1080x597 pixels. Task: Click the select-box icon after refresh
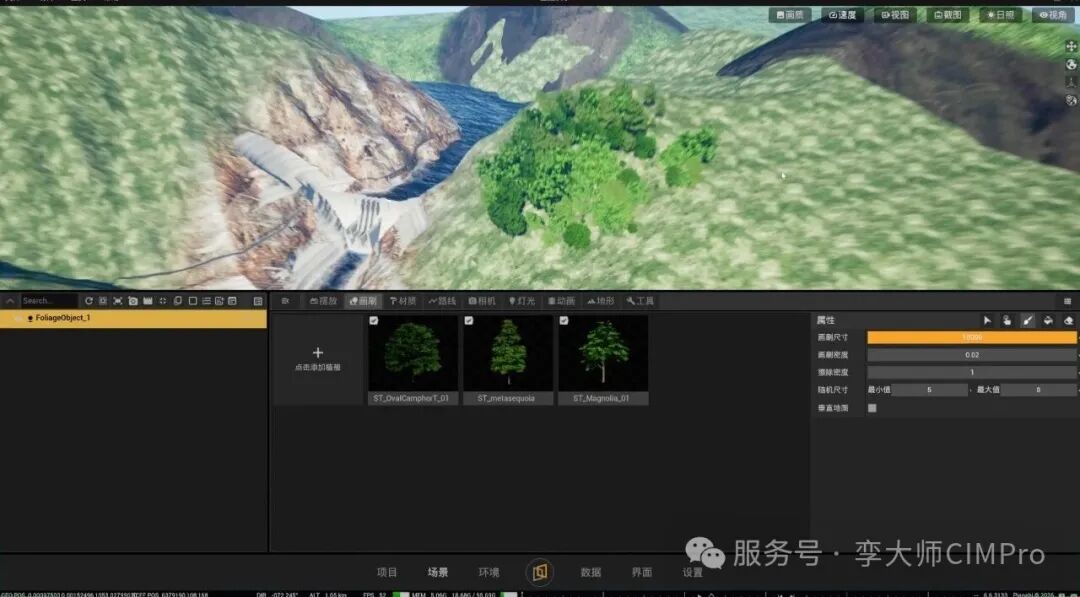click(x=103, y=301)
